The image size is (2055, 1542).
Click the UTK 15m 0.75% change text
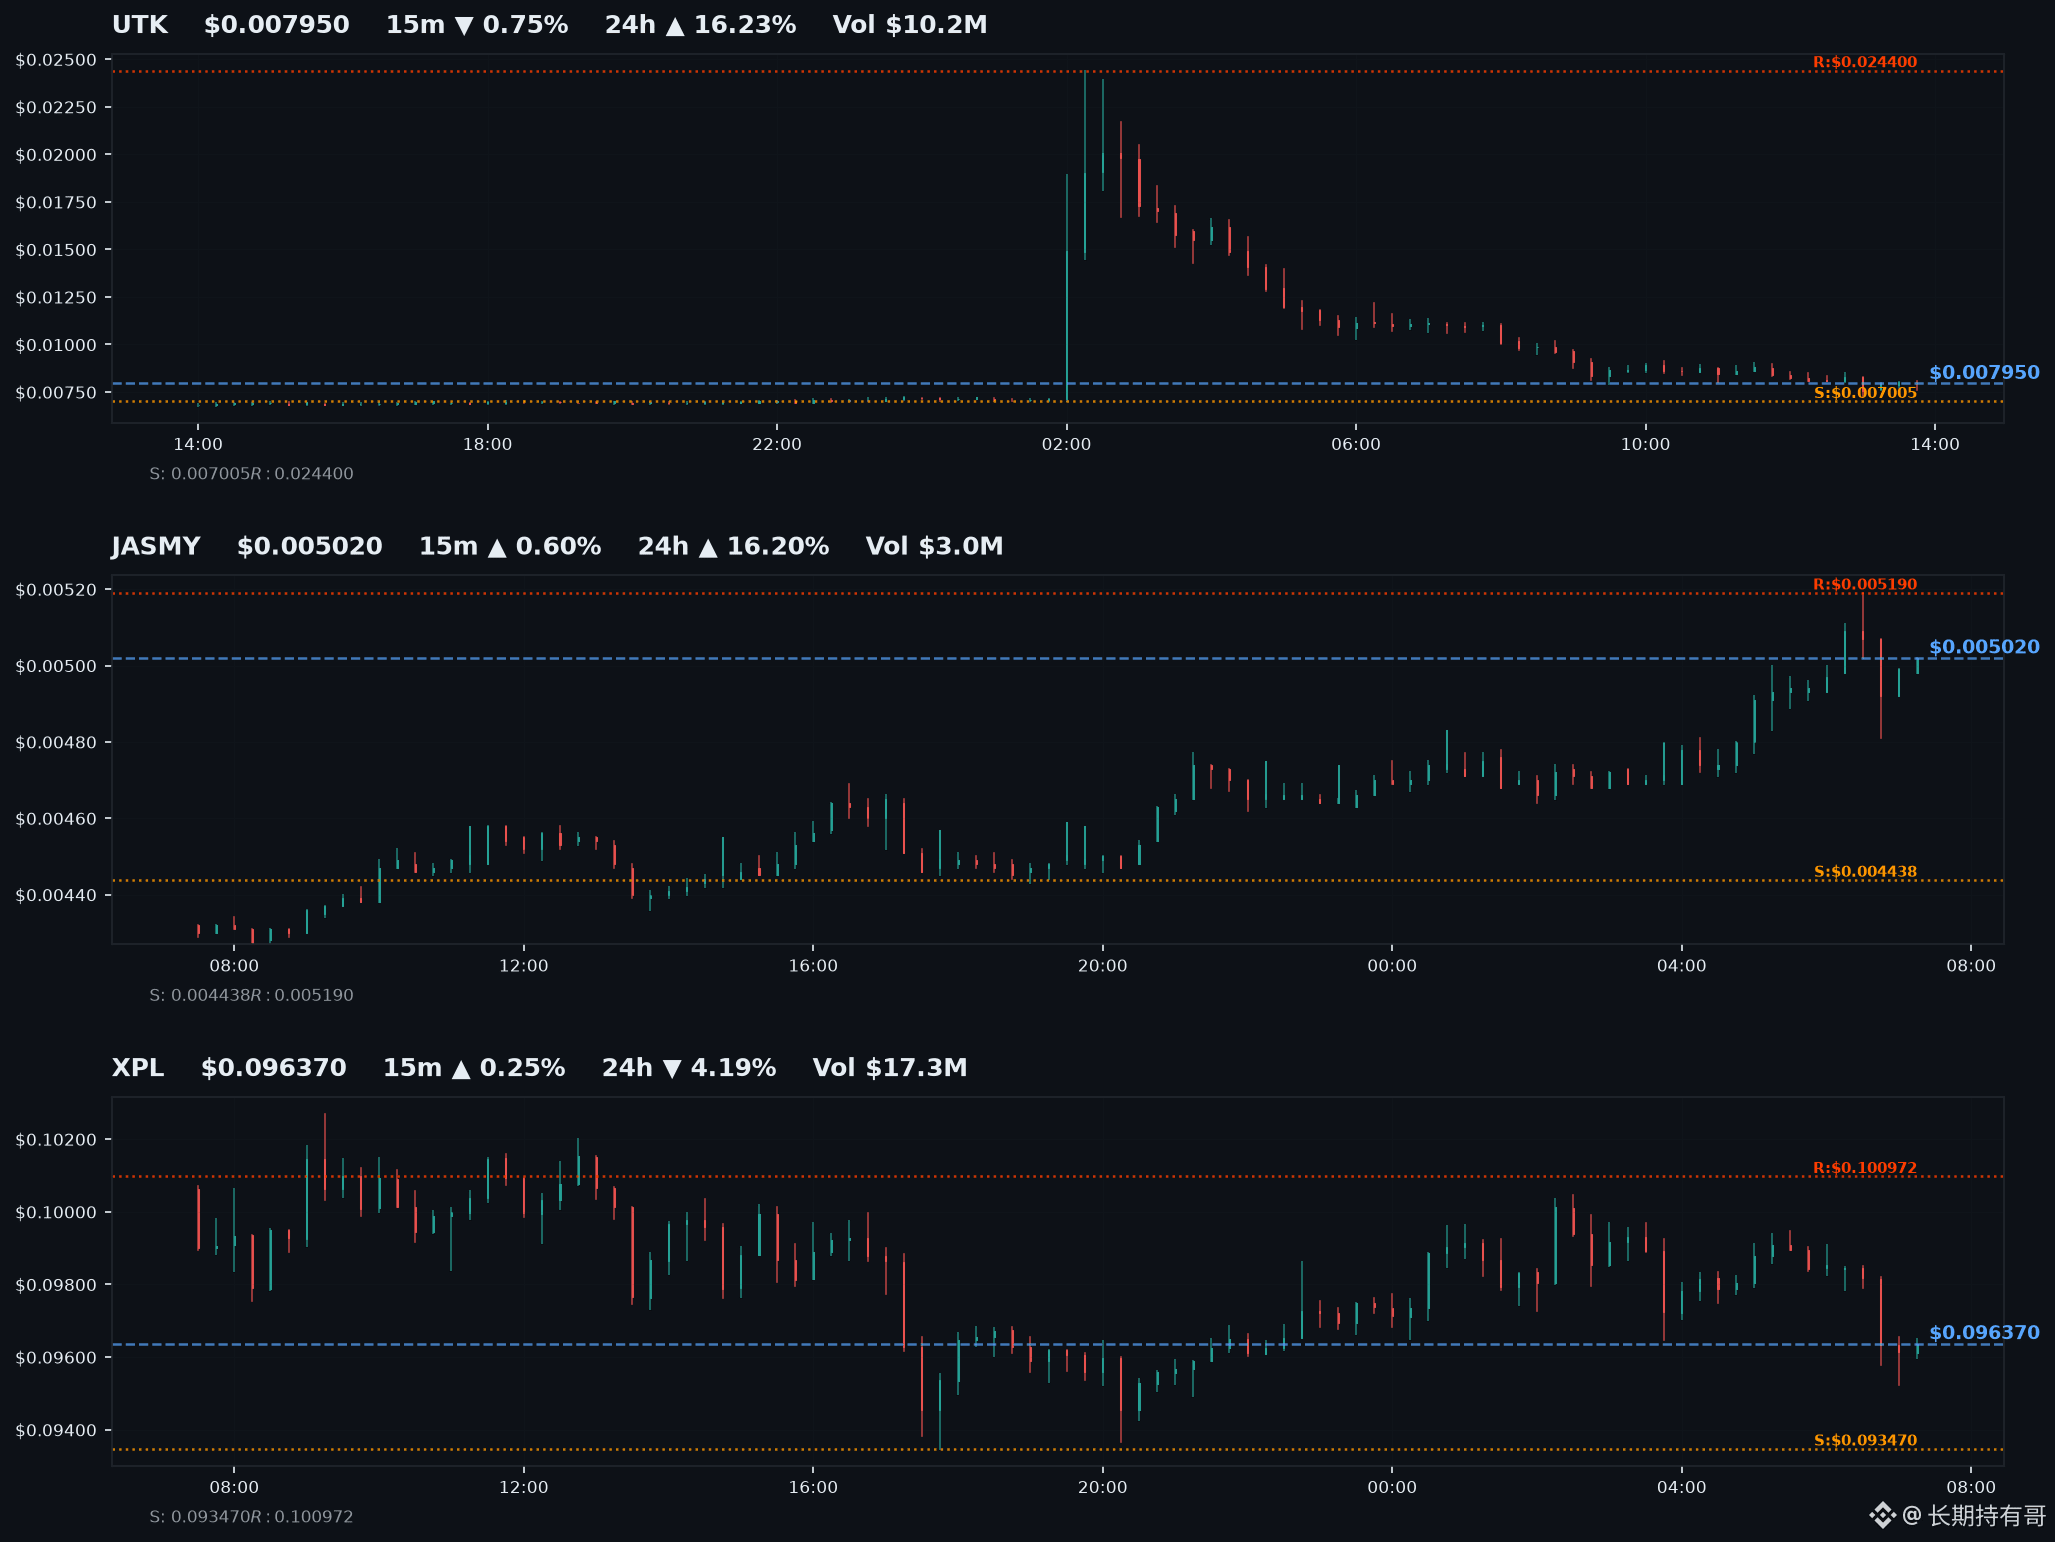(x=477, y=25)
